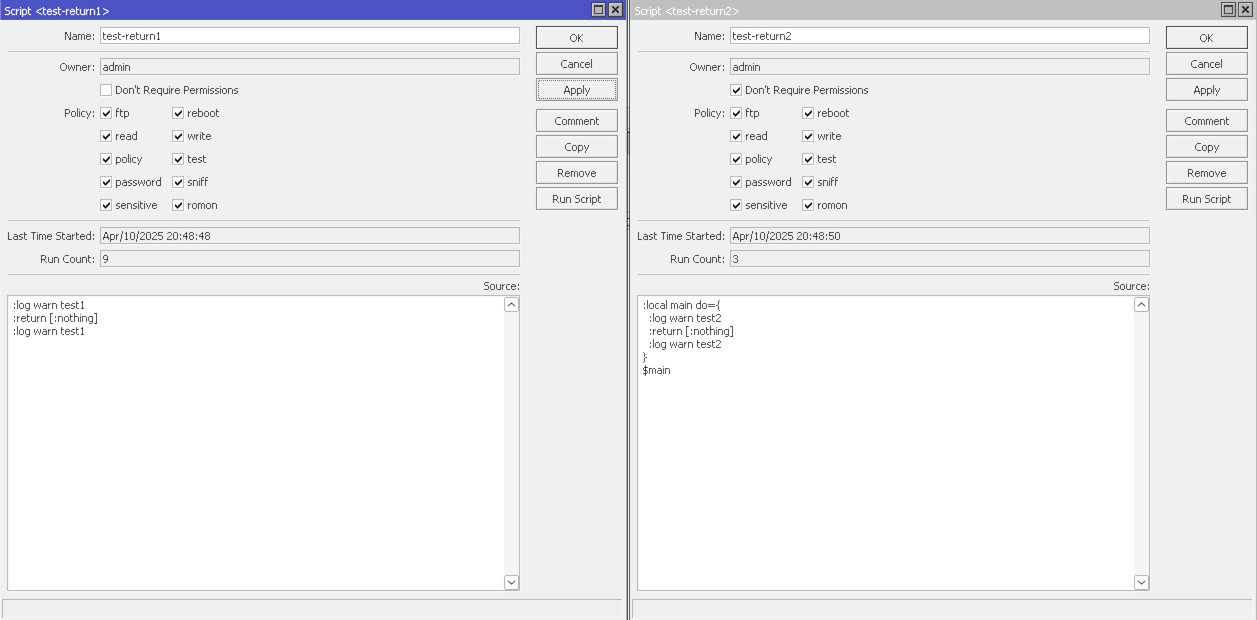This screenshot has width=1257, height=620.
Task: Add a comment to test-return1
Action: (576, 120)
